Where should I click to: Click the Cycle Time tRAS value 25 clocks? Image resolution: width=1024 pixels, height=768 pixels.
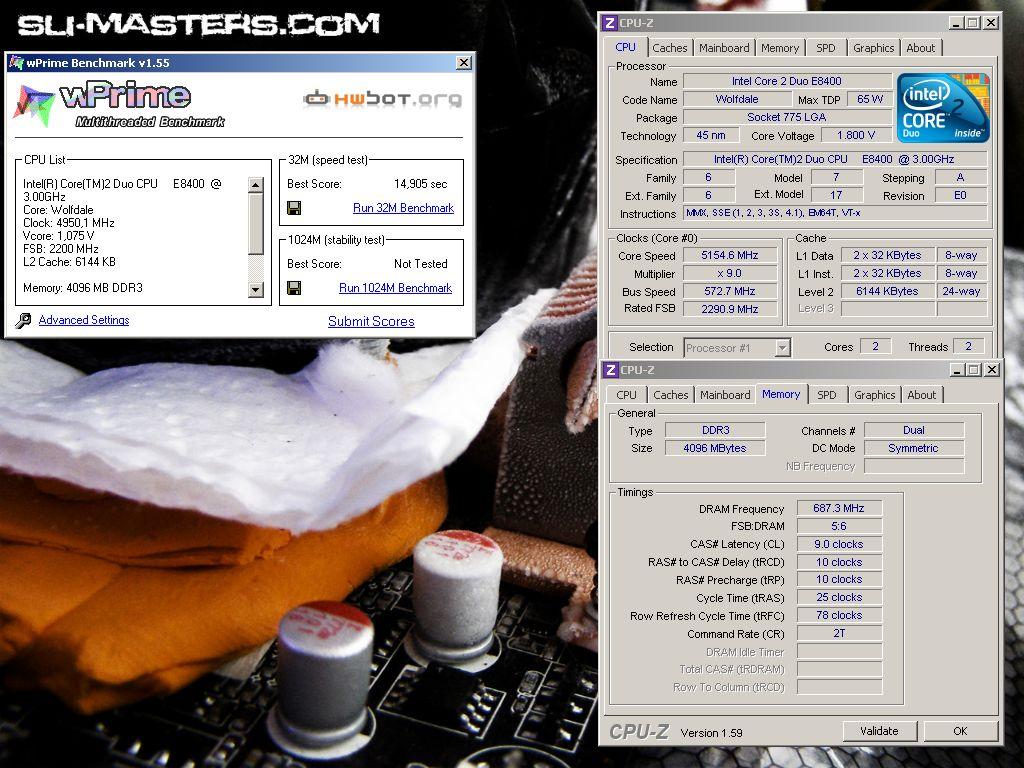pos(839,598)
